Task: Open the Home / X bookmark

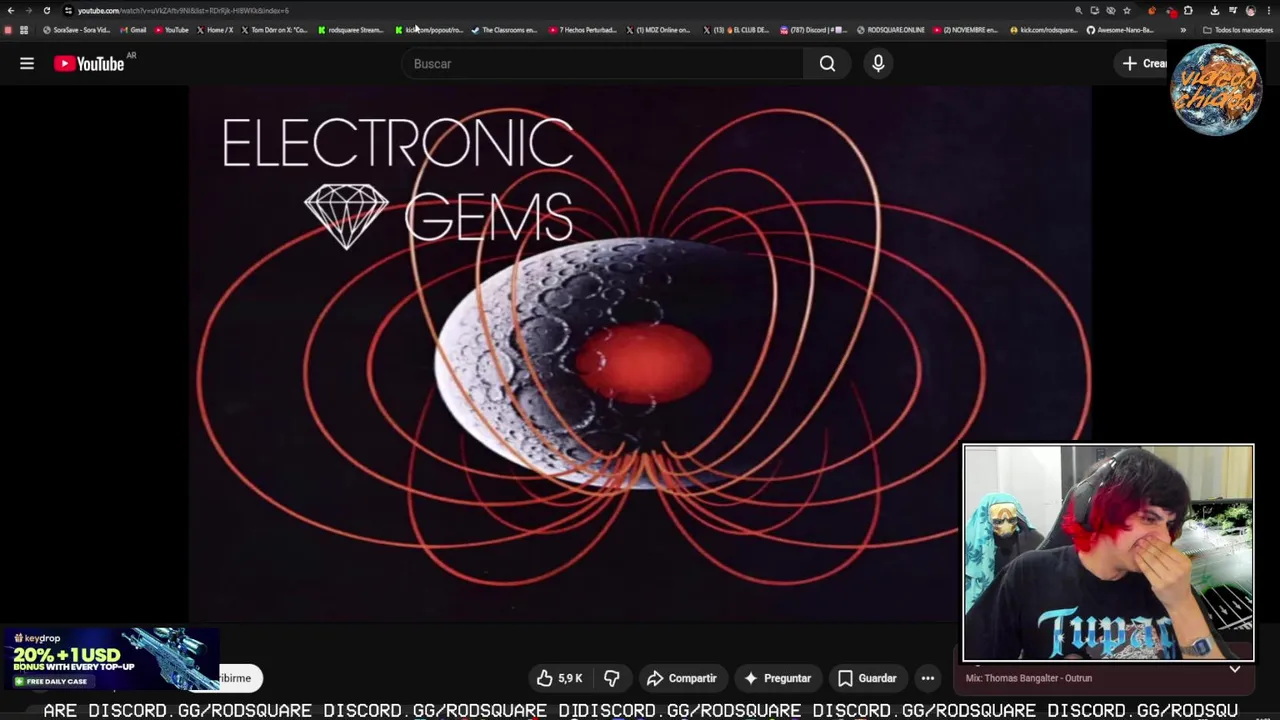Action: 215,30
